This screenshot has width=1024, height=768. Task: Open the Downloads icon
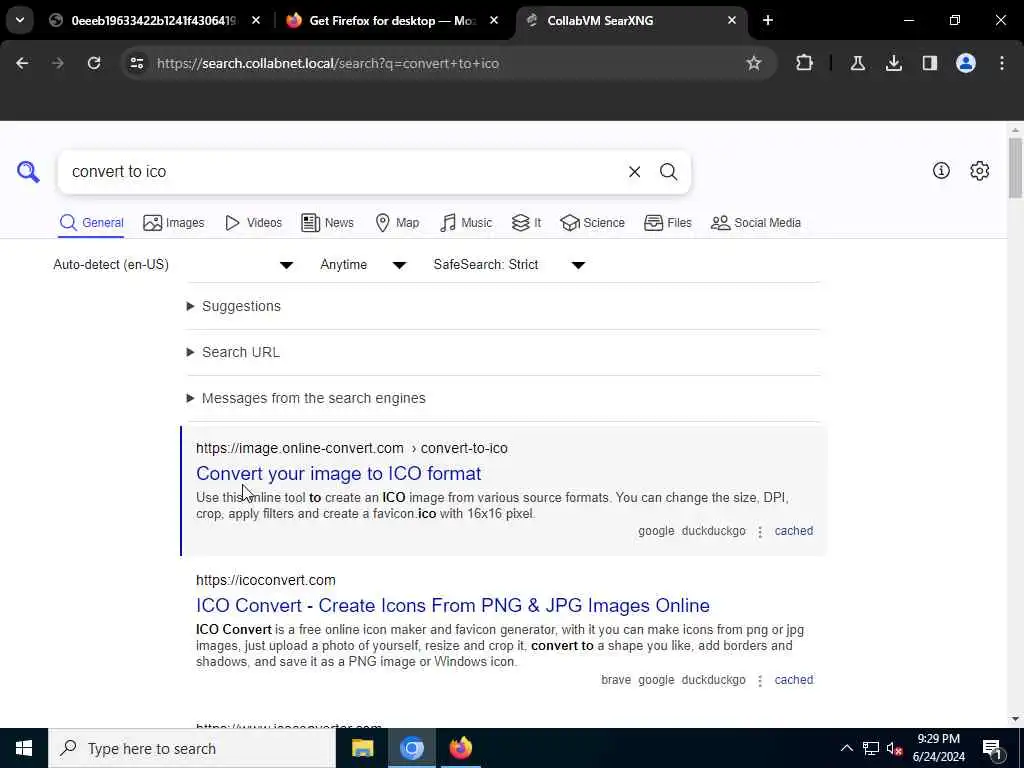893,63
